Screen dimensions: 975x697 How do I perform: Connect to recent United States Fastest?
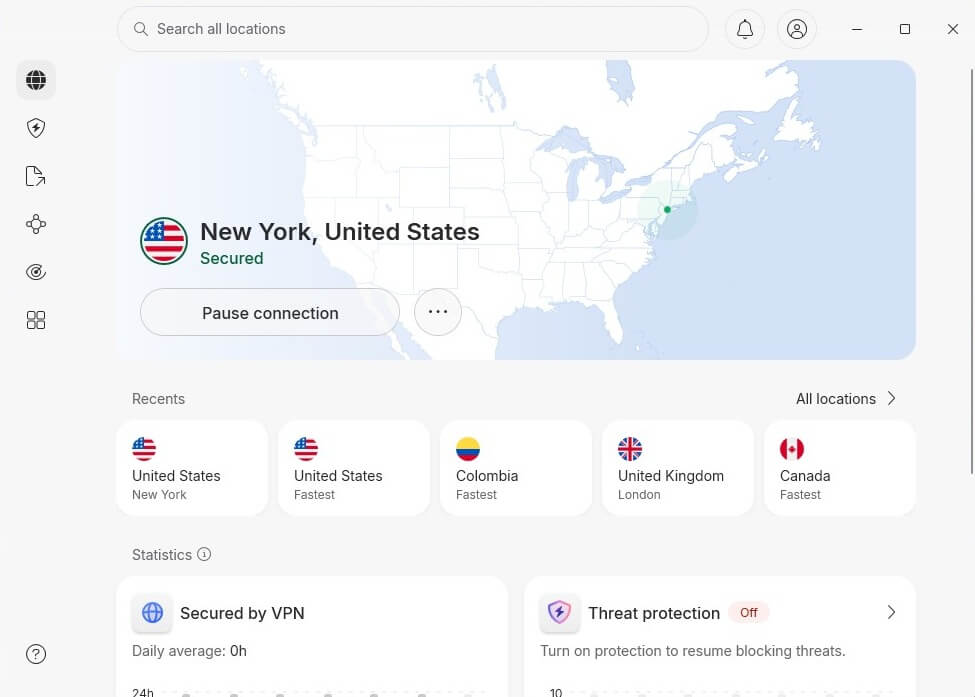[x=354, y=468]
